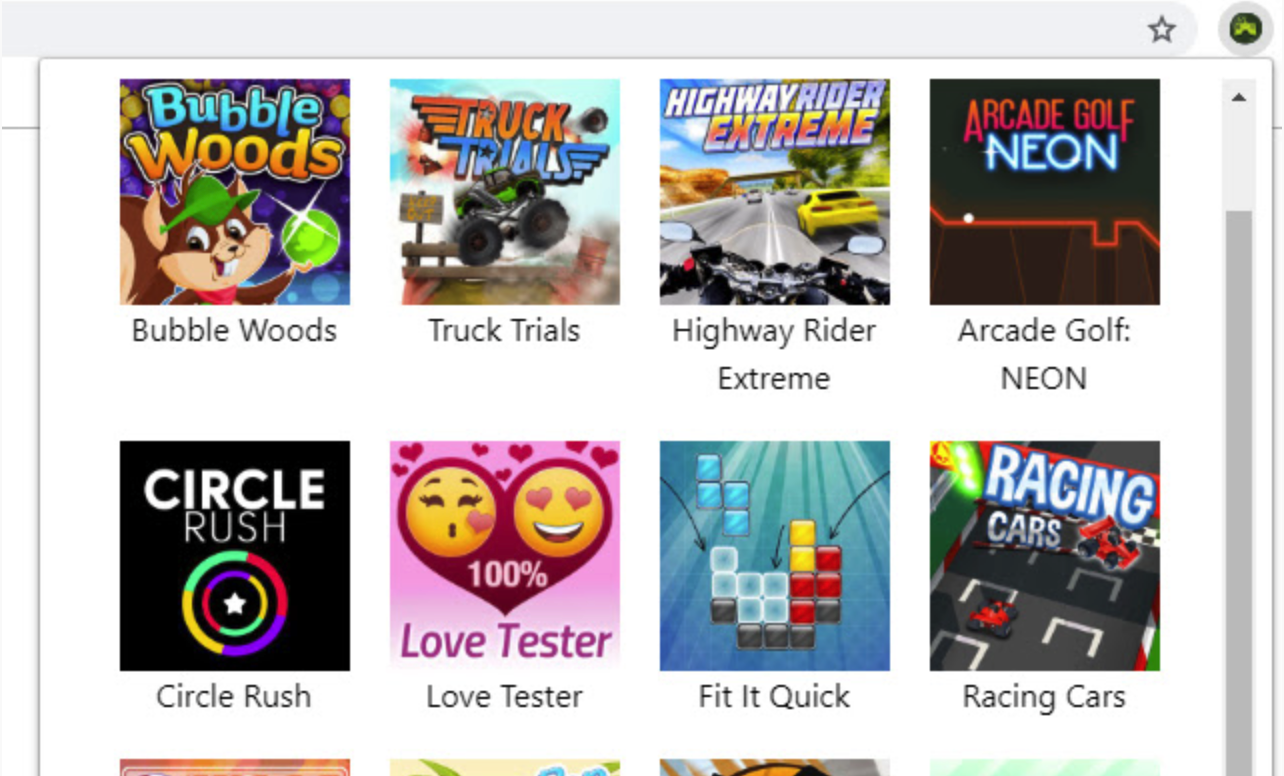
Task: Click the scrollbar up arrow
Action: 1239,98
